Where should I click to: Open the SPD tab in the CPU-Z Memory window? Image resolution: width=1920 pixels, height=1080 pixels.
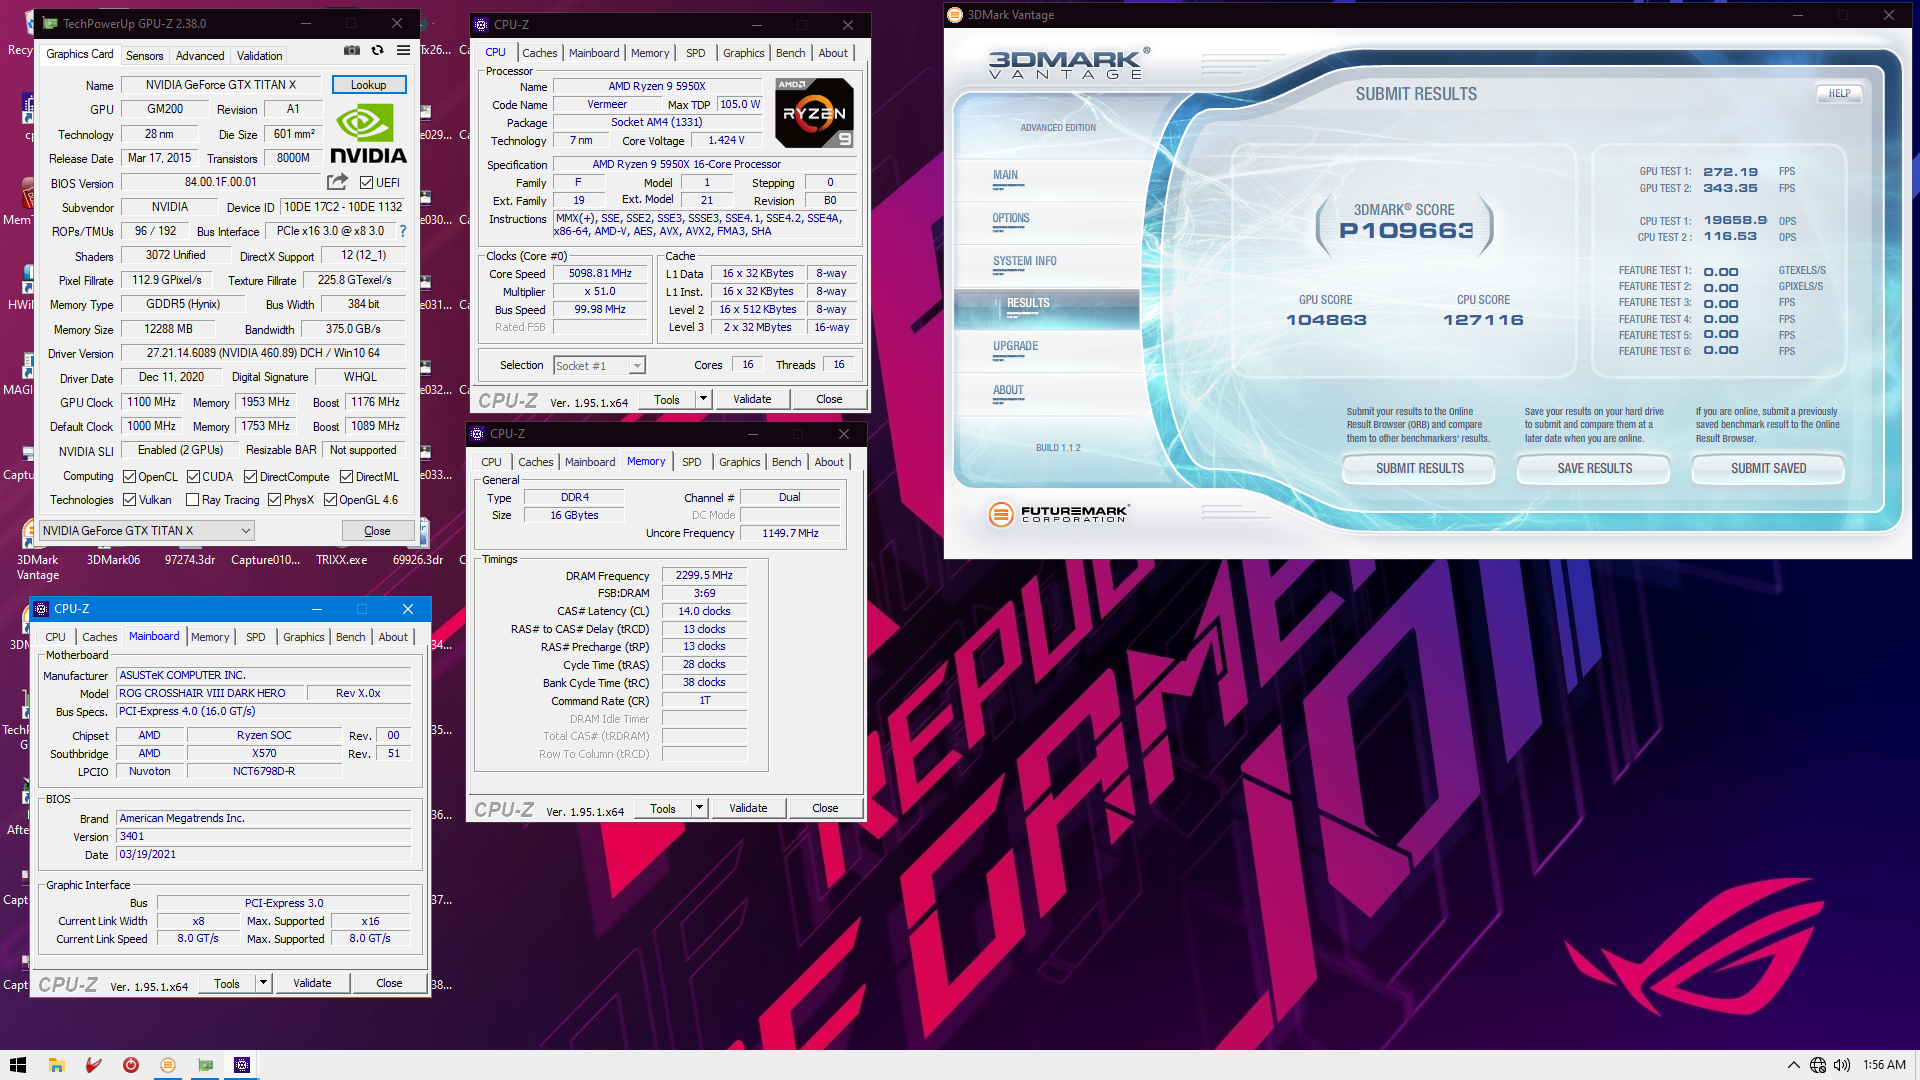pos(691,462)
